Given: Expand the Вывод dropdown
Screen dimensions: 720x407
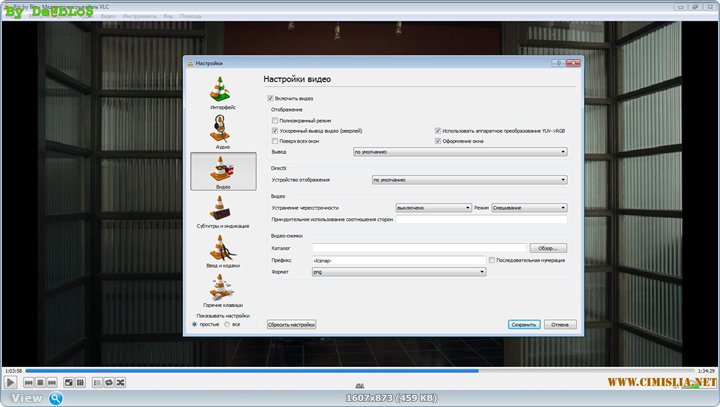Looking at the screenshot, I should click(x=460, y=152).
